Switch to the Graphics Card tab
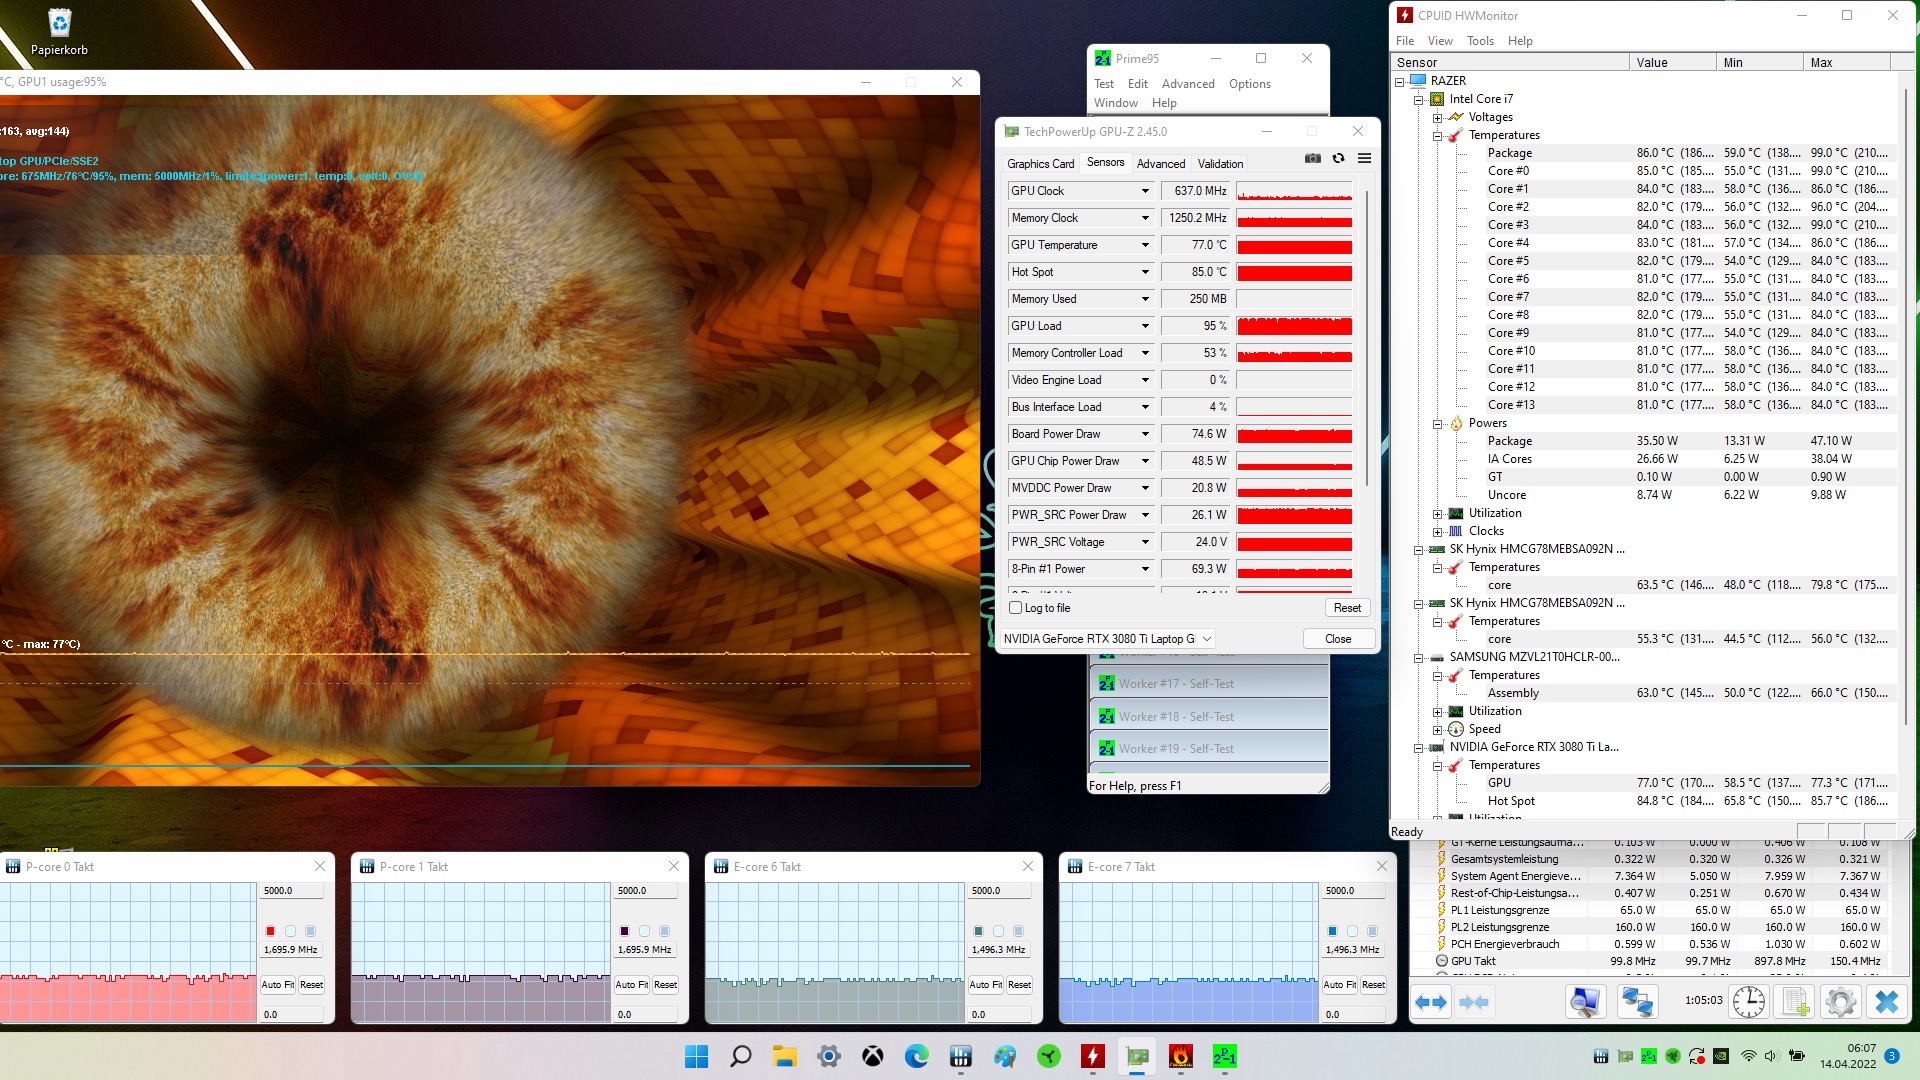The height and width of the screenshot is (1080, 1920). 1040,164
